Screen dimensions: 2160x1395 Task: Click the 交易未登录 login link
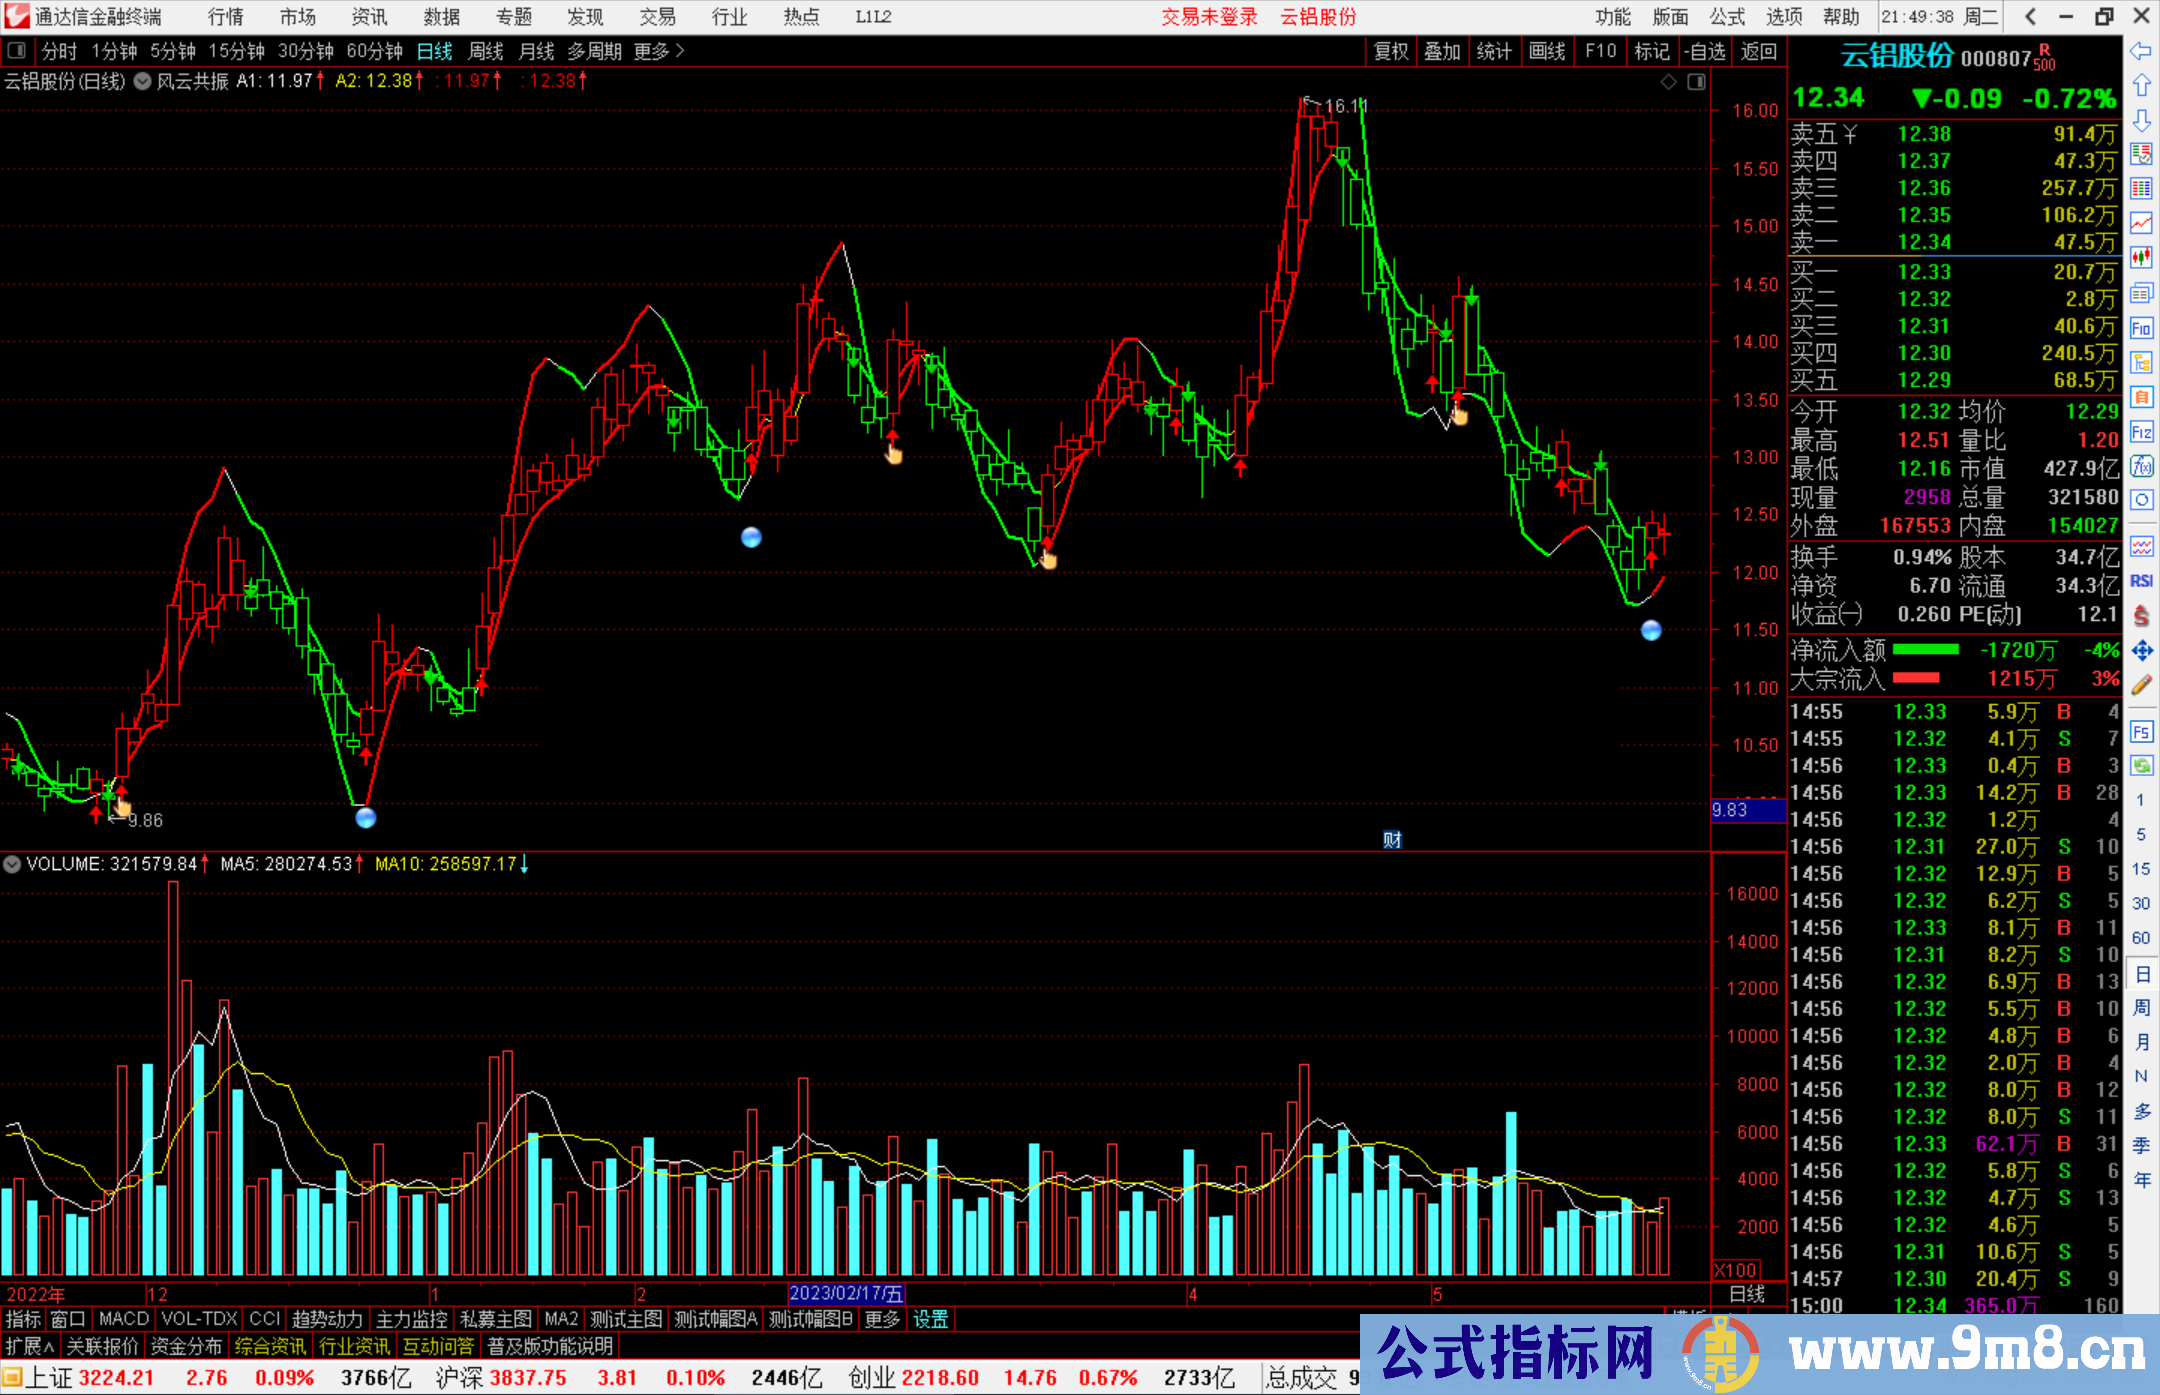click(1209, 17)
